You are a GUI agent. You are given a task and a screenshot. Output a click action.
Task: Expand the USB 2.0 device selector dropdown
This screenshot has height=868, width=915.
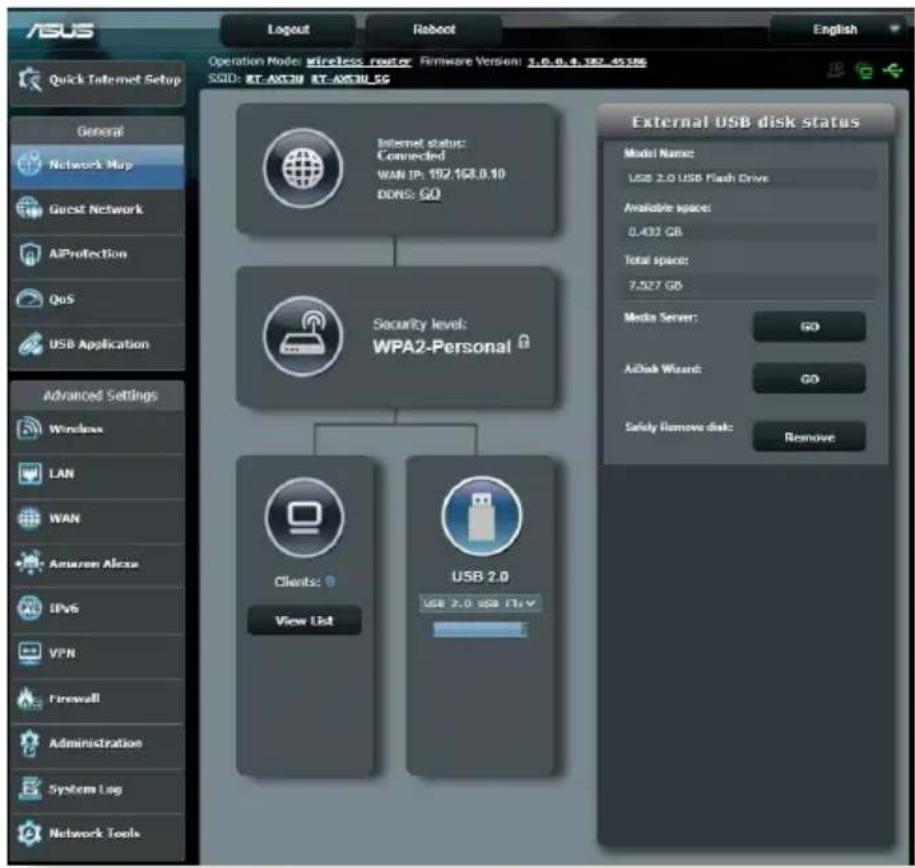click(x=480, y=603)
